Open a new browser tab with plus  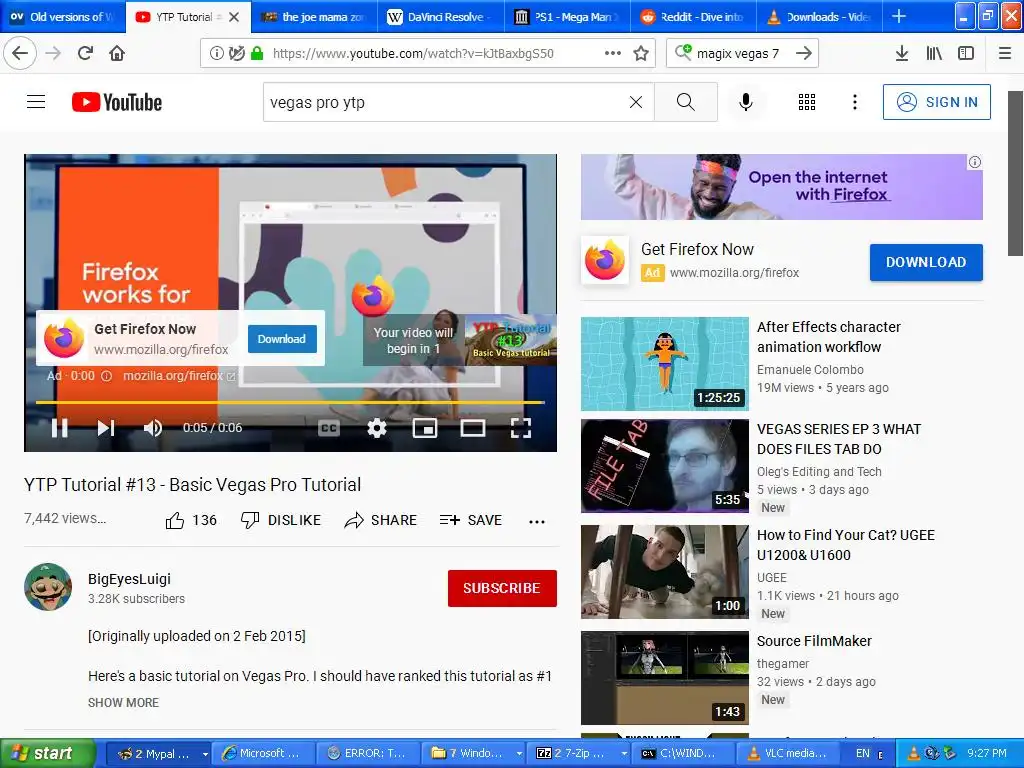pos(899,16)
